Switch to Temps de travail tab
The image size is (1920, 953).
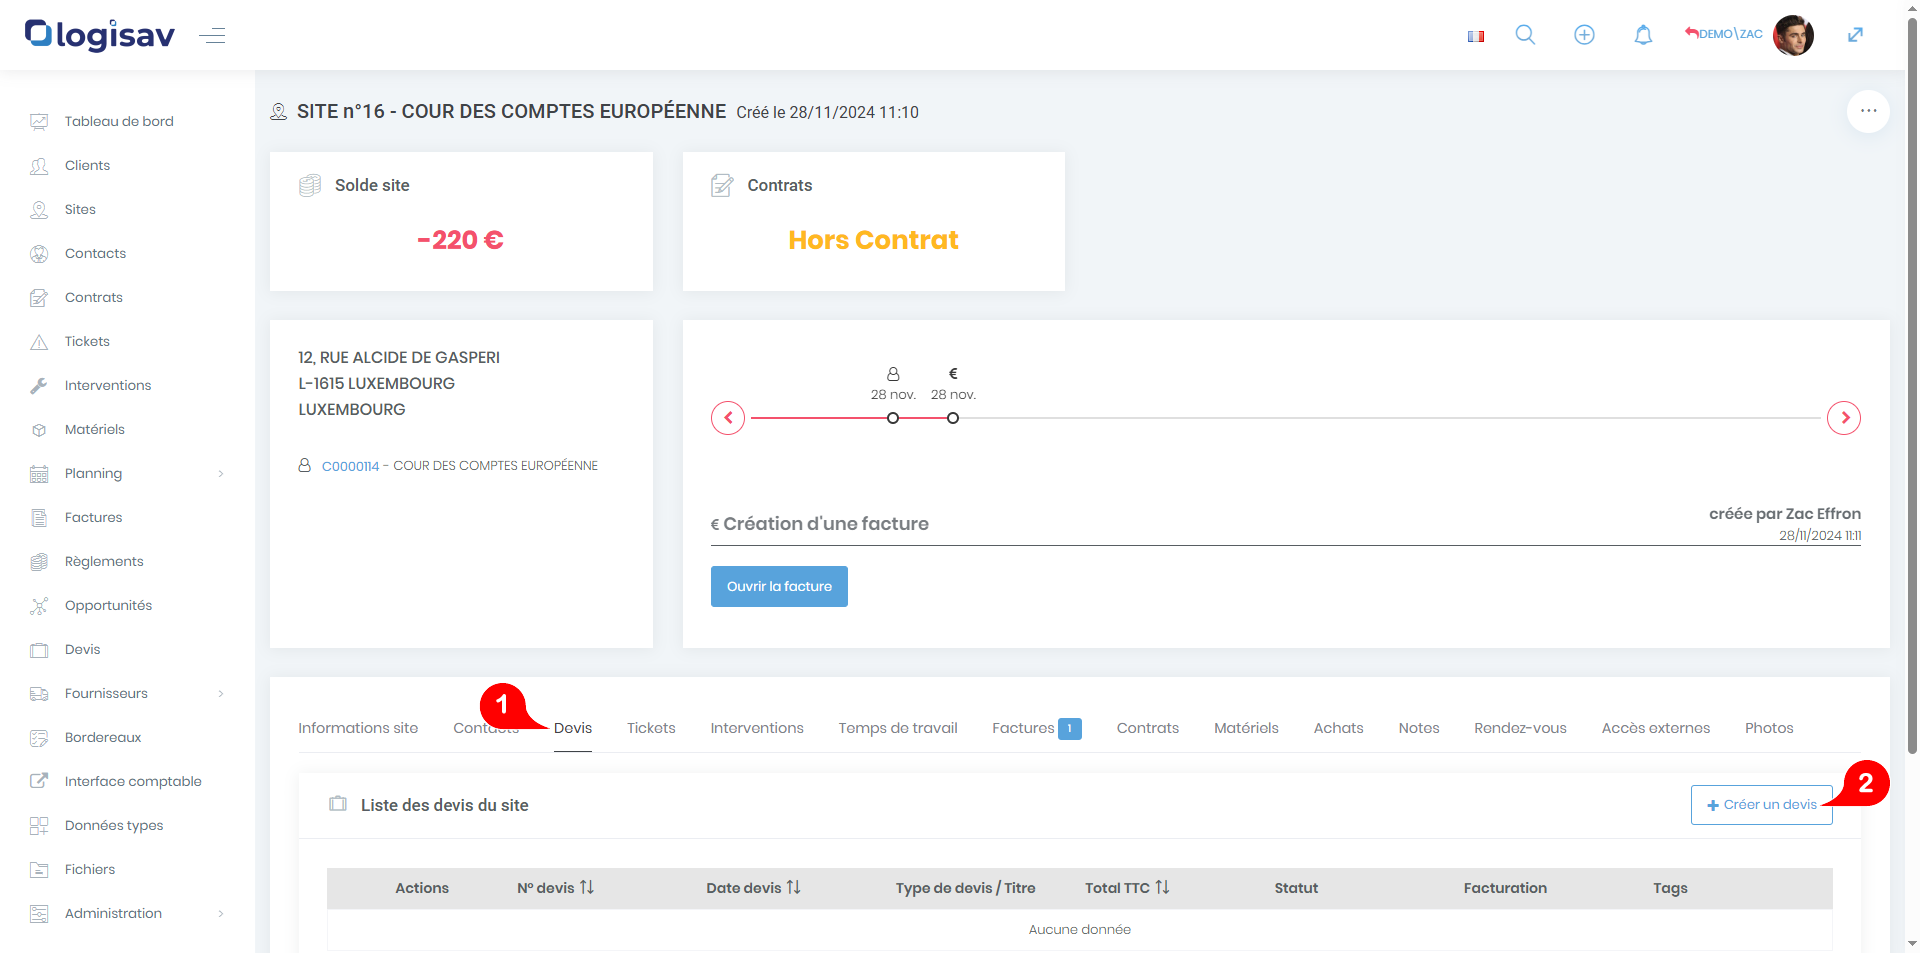click(898, 728)
